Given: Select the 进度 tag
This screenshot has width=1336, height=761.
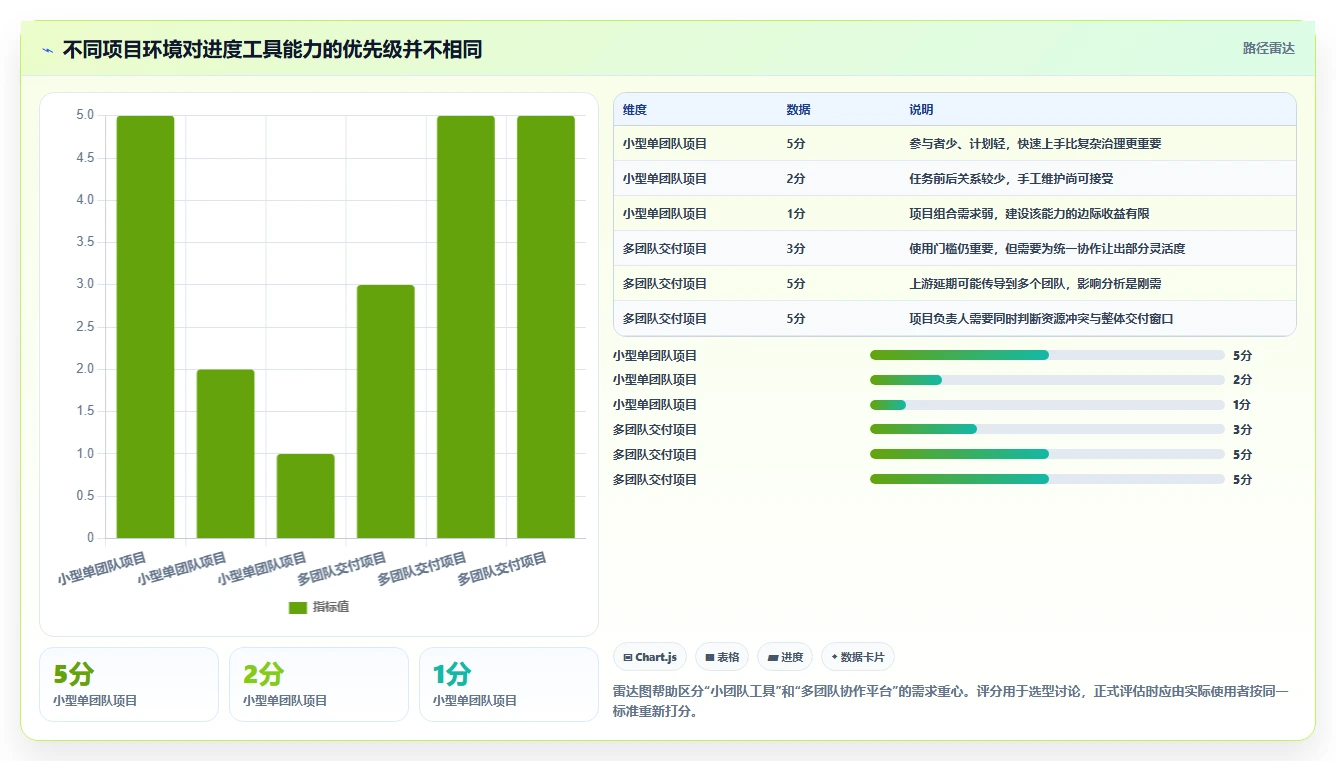Looking at the screenshot, I should coord(785,657).
